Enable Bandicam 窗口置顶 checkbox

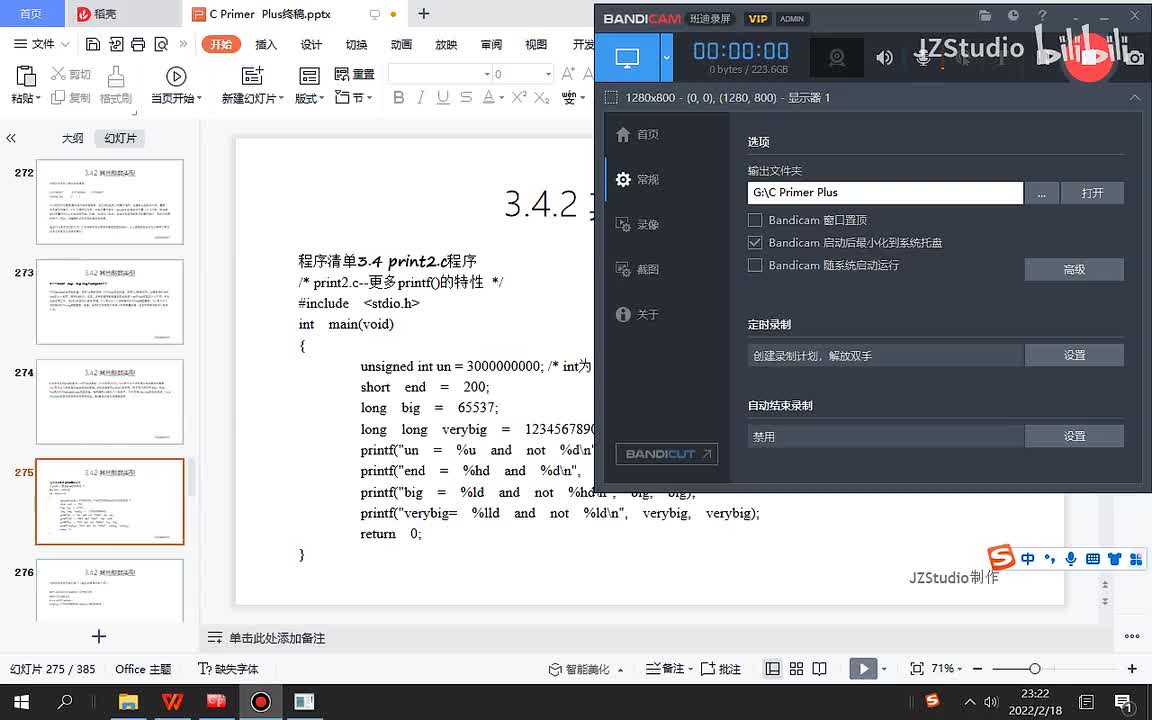click(755, 220)
